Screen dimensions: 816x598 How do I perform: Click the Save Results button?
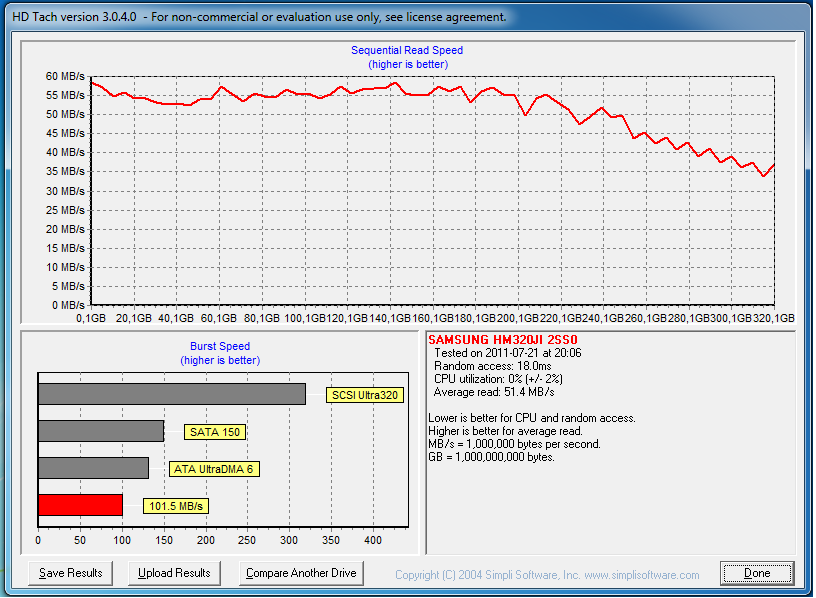[x=71, y=573]
